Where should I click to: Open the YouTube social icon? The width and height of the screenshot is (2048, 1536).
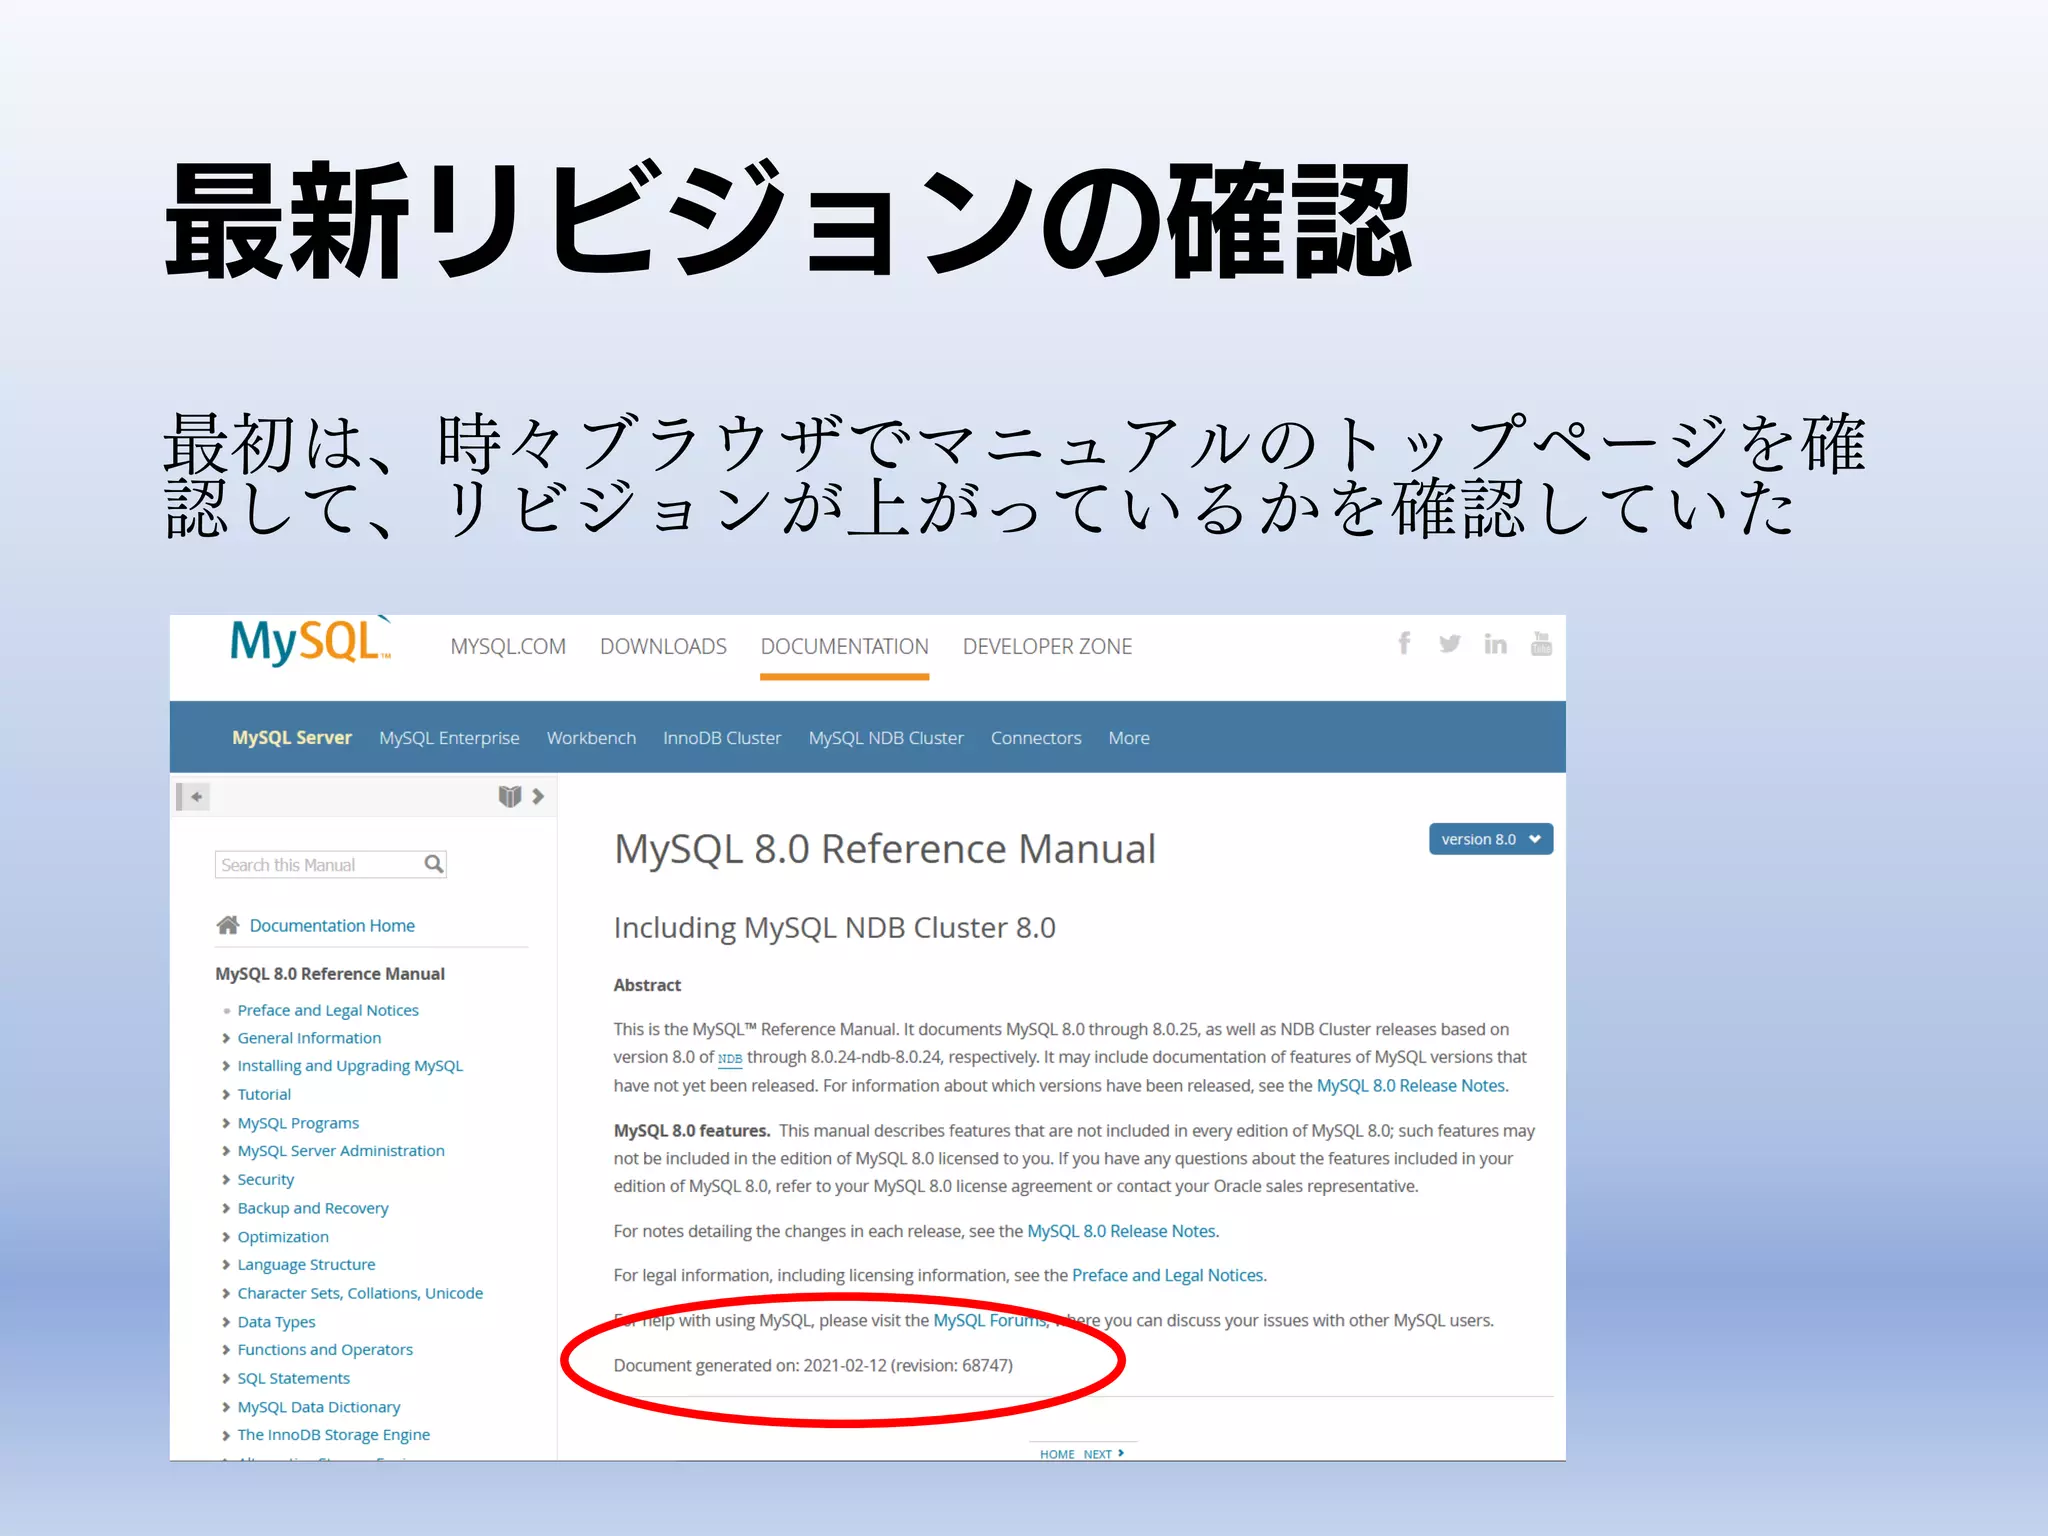pos(1541,643)
